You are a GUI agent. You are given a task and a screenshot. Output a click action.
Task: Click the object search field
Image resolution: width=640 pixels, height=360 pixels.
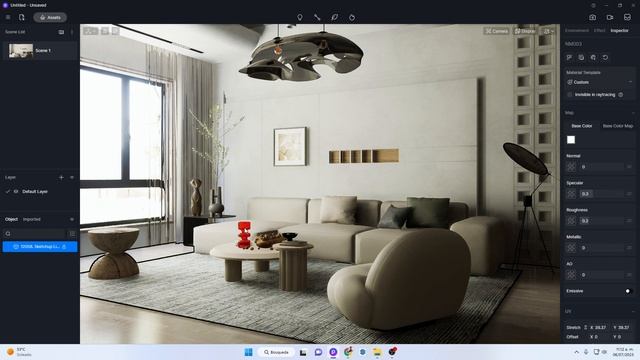(35, 233)
